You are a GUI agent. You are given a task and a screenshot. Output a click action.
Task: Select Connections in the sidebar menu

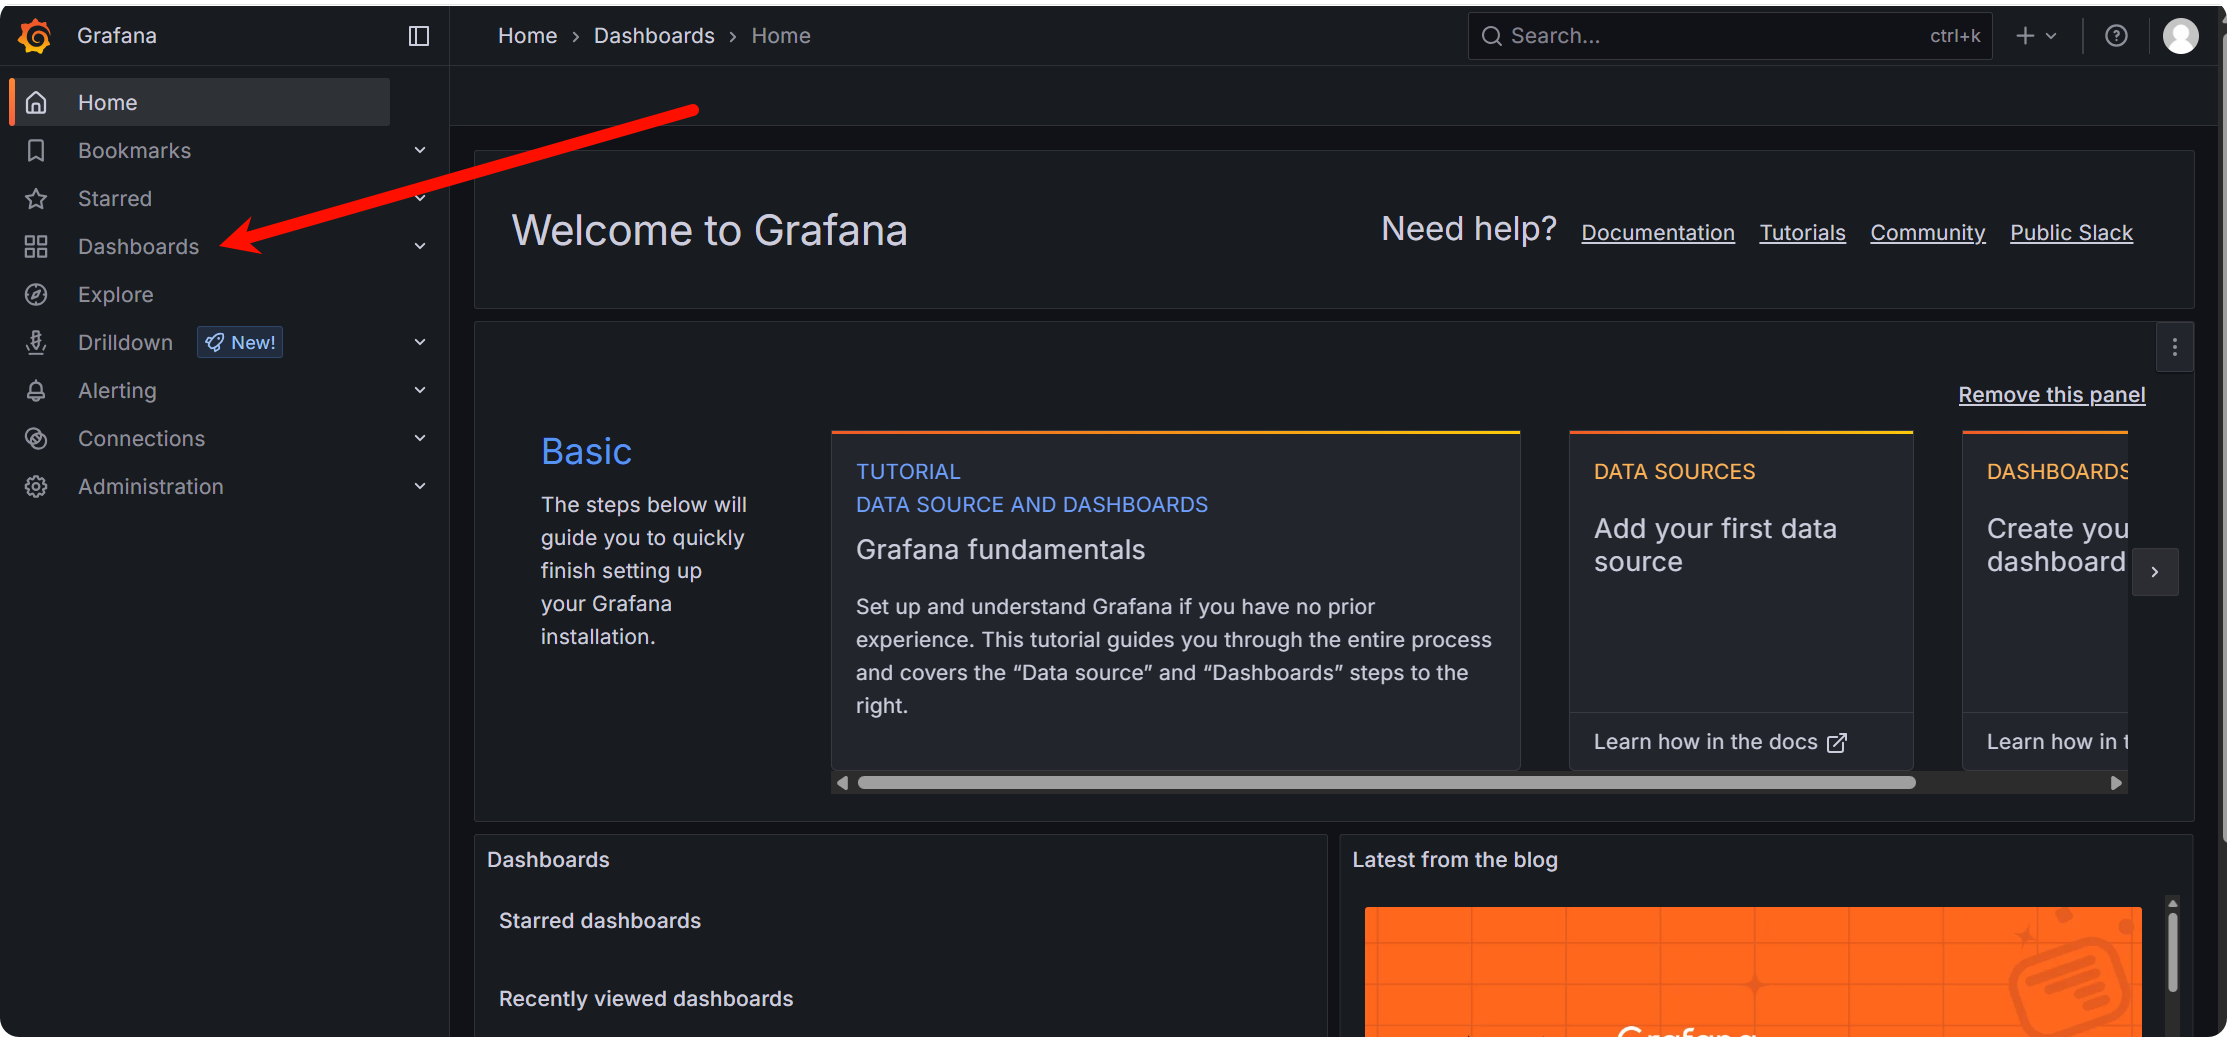141,438
